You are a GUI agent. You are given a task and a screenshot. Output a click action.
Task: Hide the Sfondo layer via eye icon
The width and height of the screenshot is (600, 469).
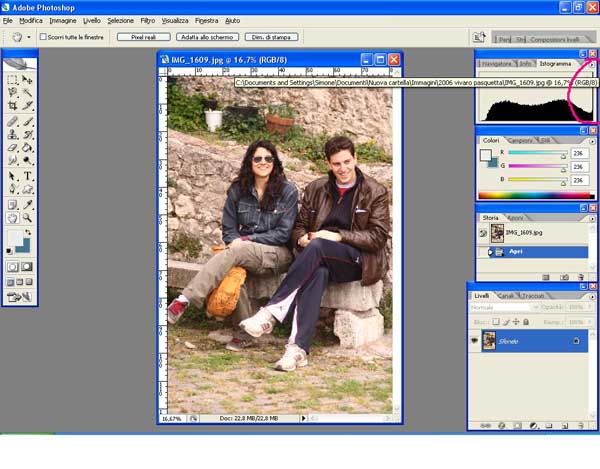[x=475, y=341]
